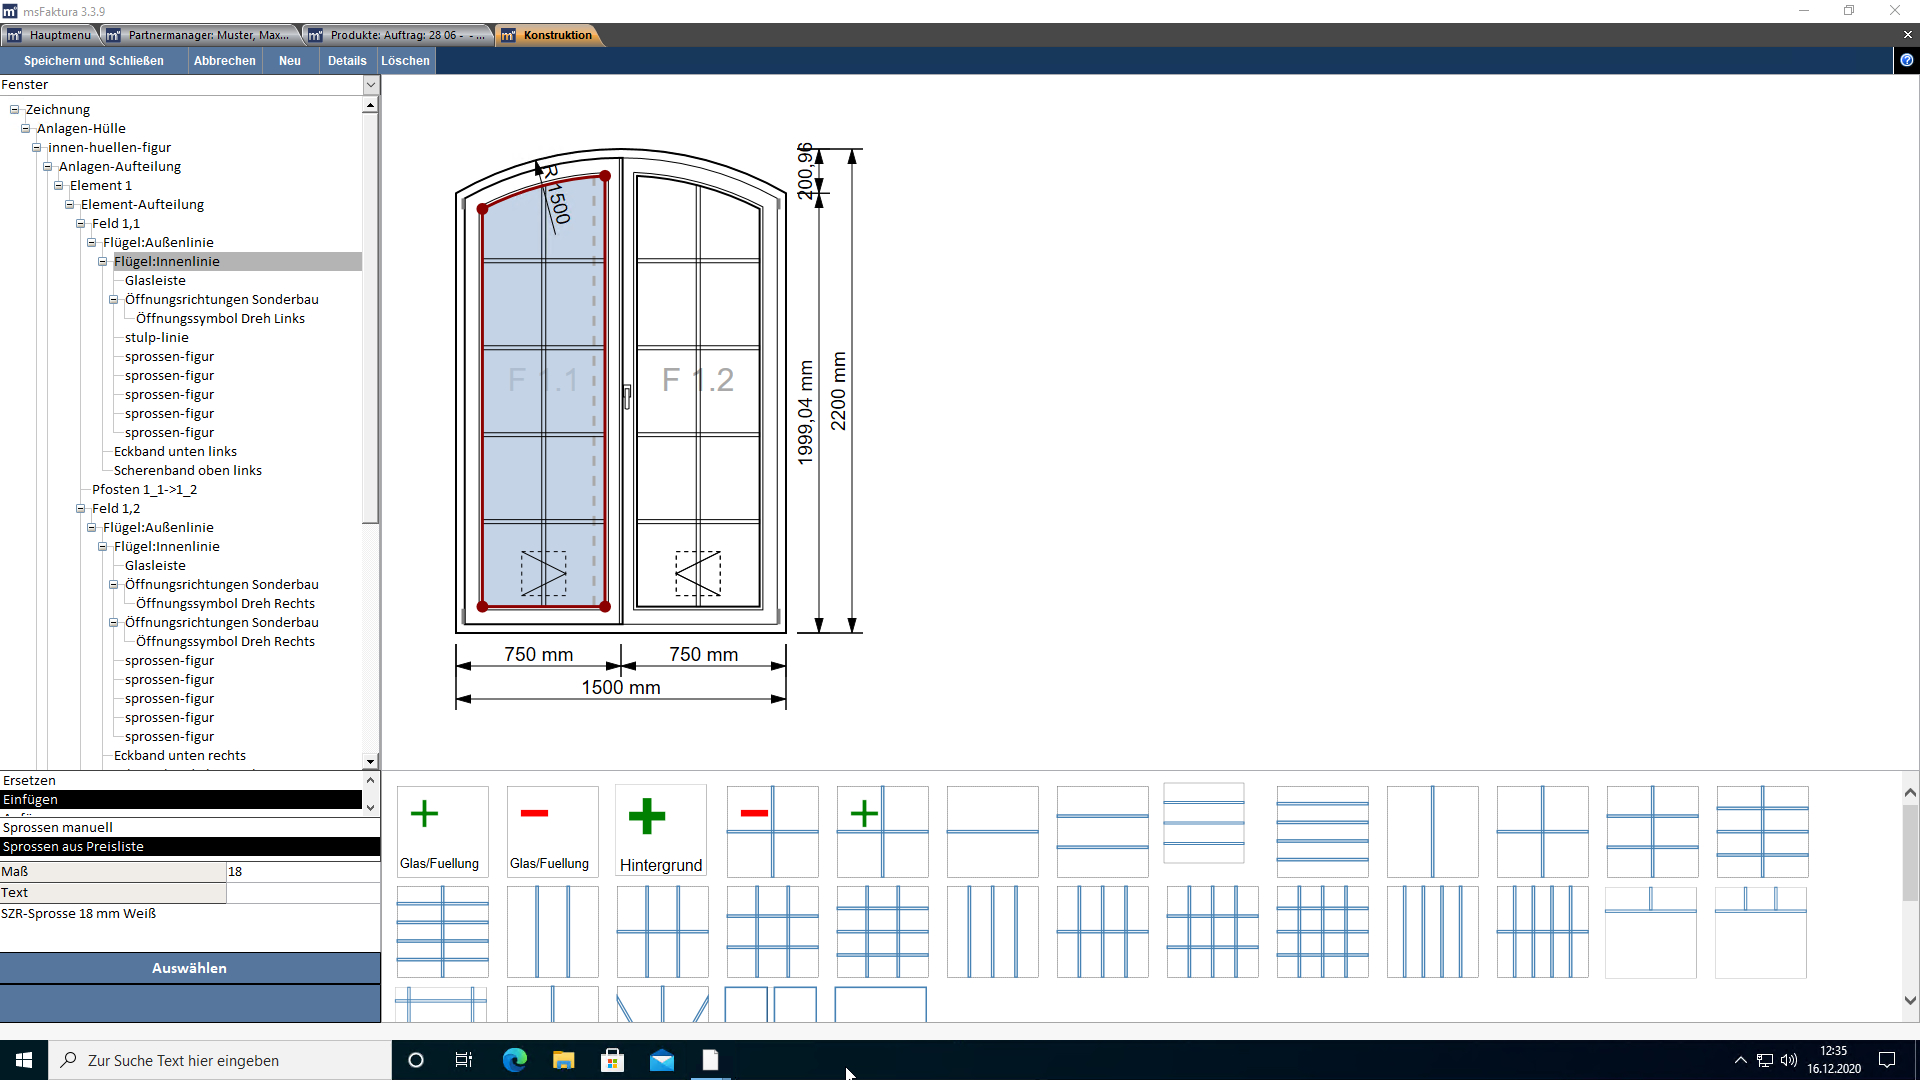Viewport: 1920px width, 1080px height.
Task: Collapse the Element 1 tree node
Action: (x=59, y=186)
